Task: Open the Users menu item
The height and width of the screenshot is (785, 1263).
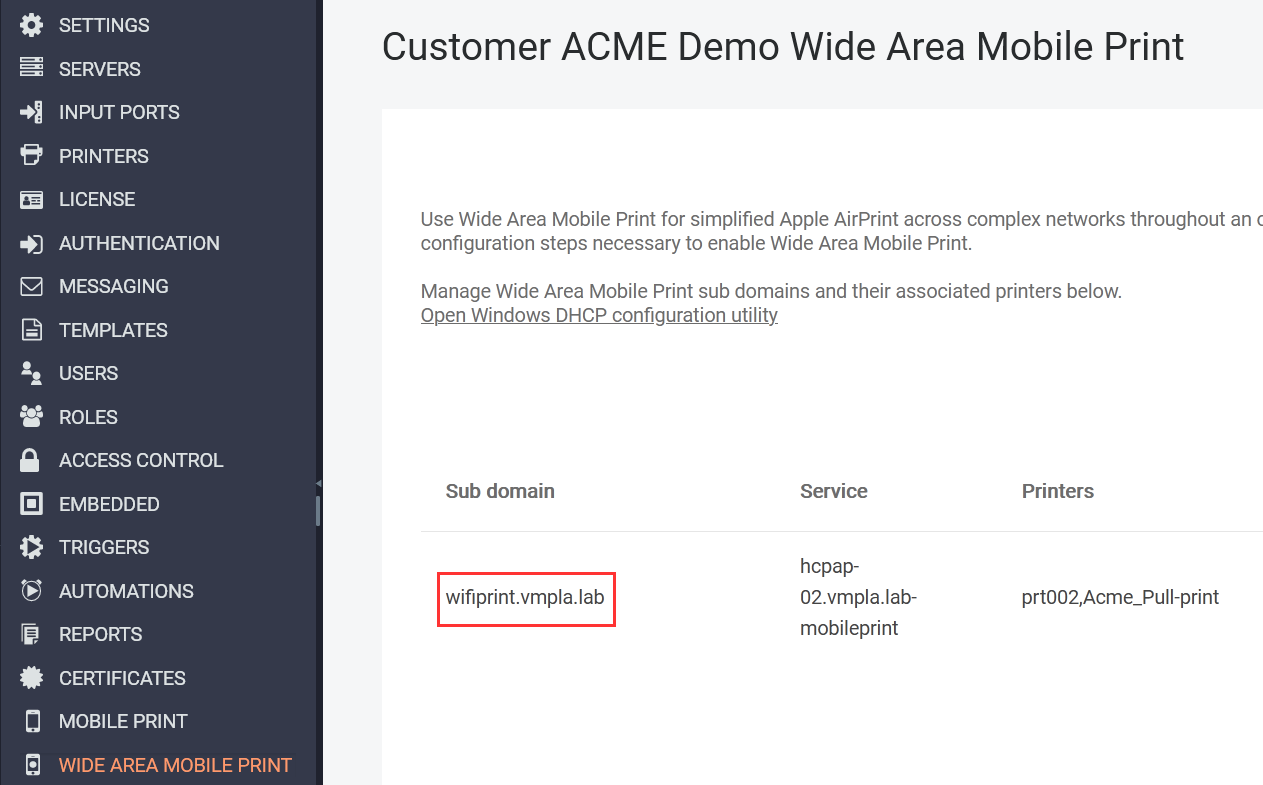Action: click(x=88, y=373)
